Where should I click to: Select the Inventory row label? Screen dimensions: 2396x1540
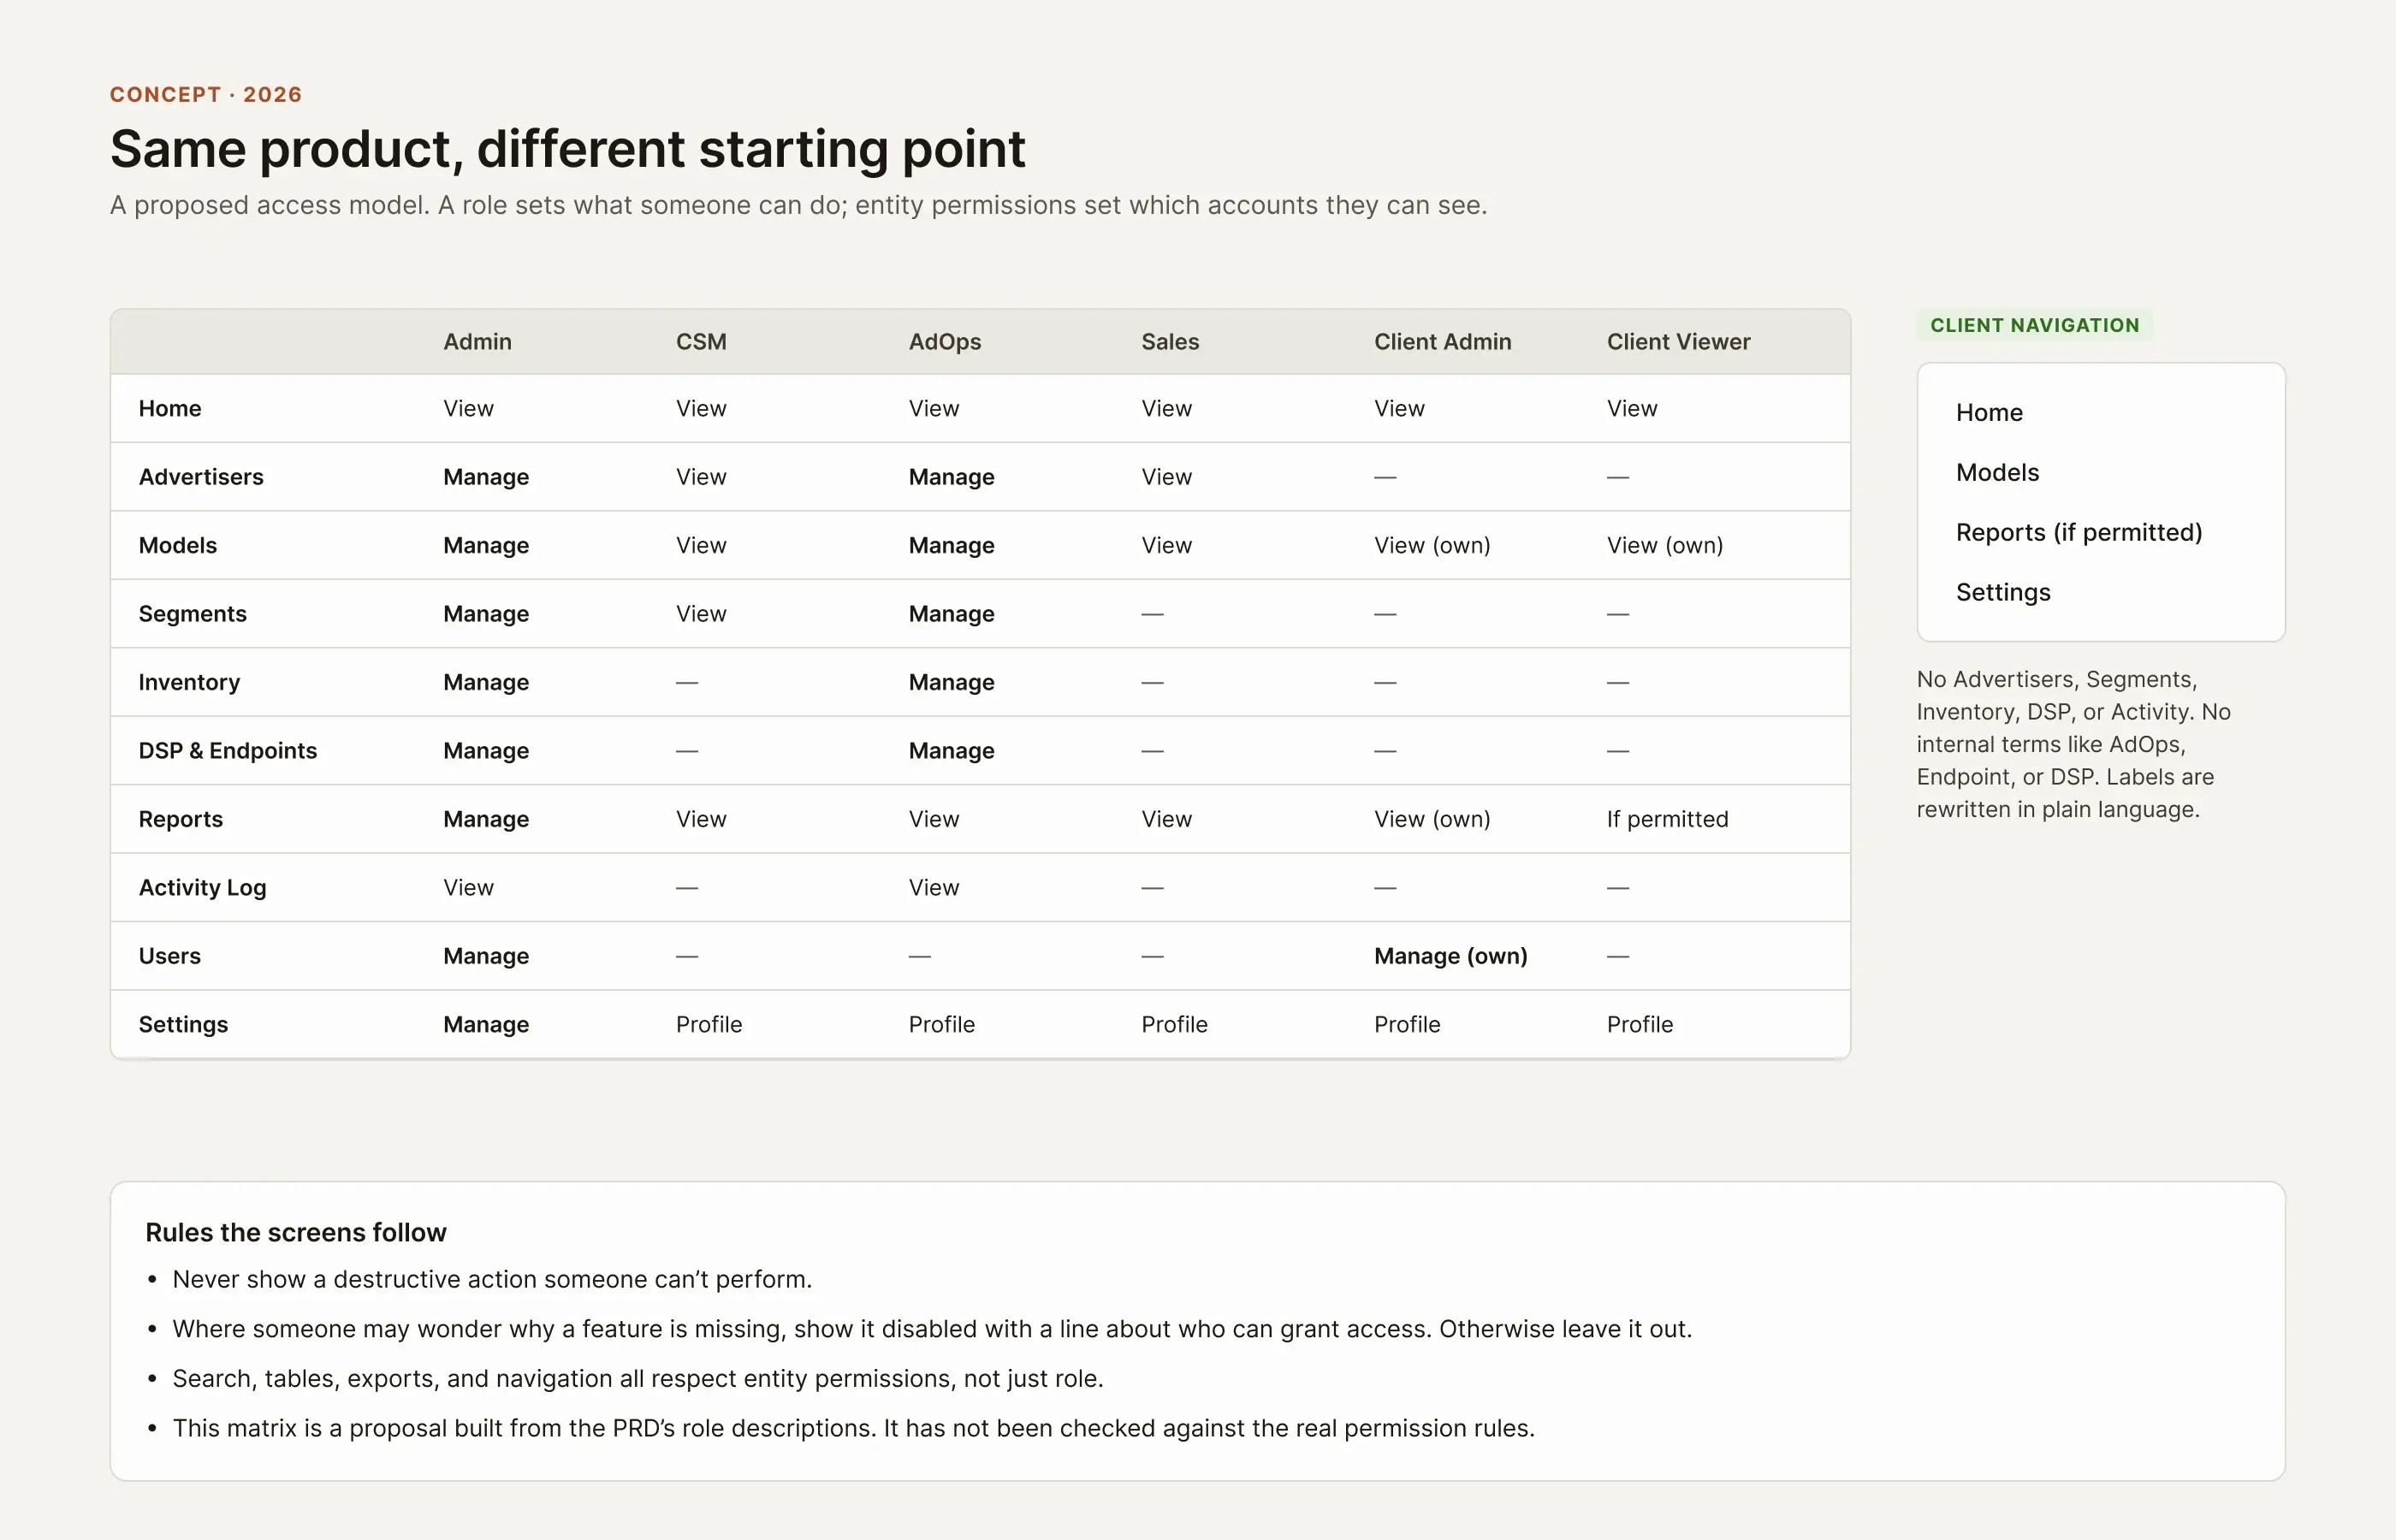click(x=189, y=682)
